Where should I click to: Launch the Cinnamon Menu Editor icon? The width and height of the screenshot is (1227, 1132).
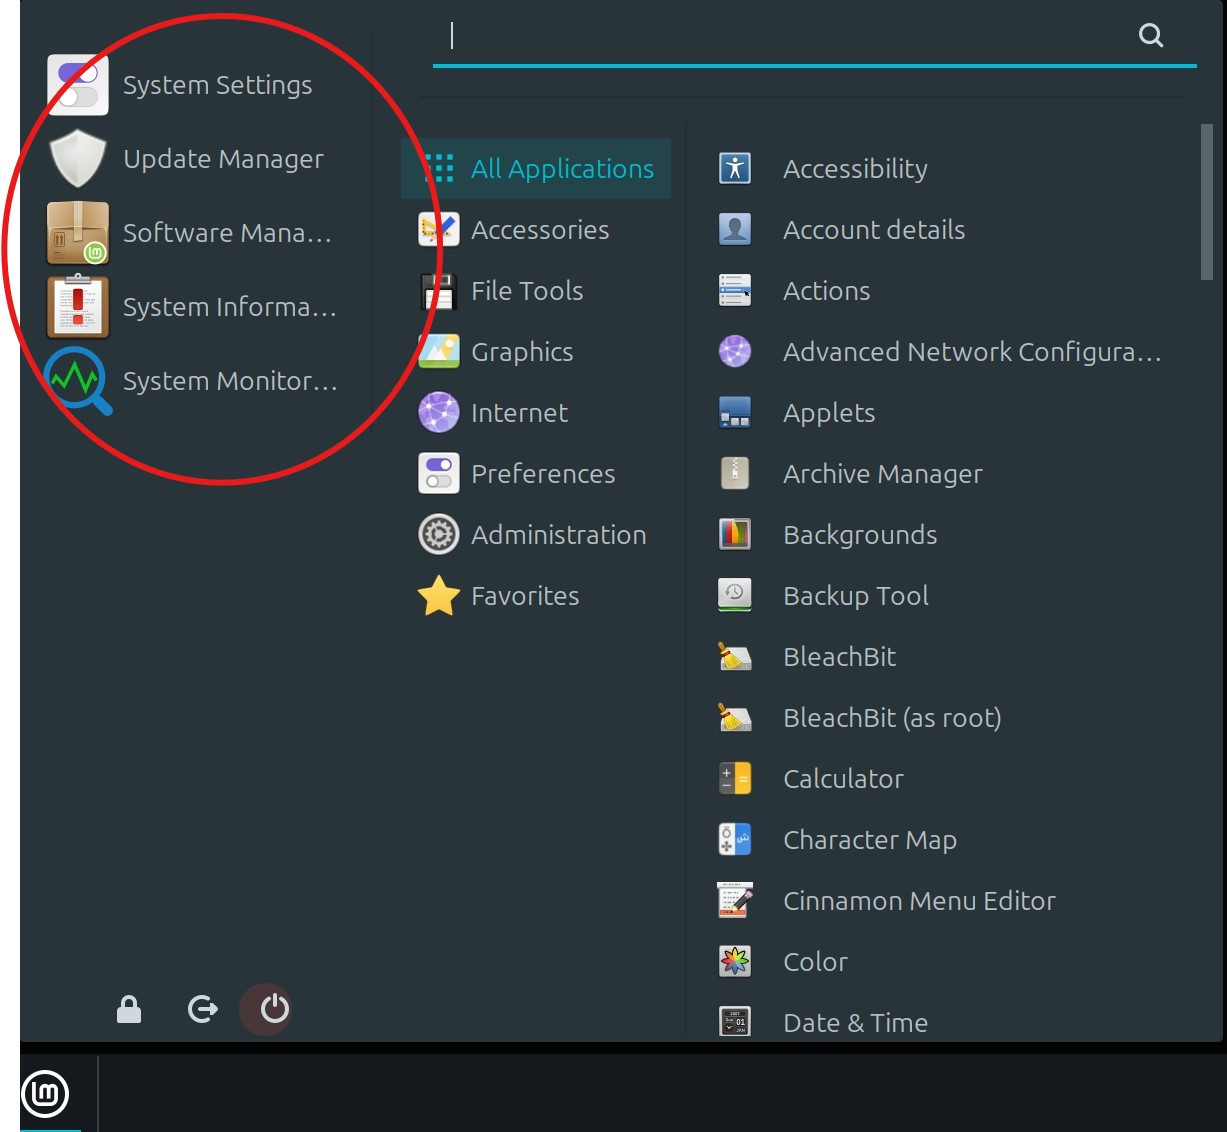coord(735,900)
